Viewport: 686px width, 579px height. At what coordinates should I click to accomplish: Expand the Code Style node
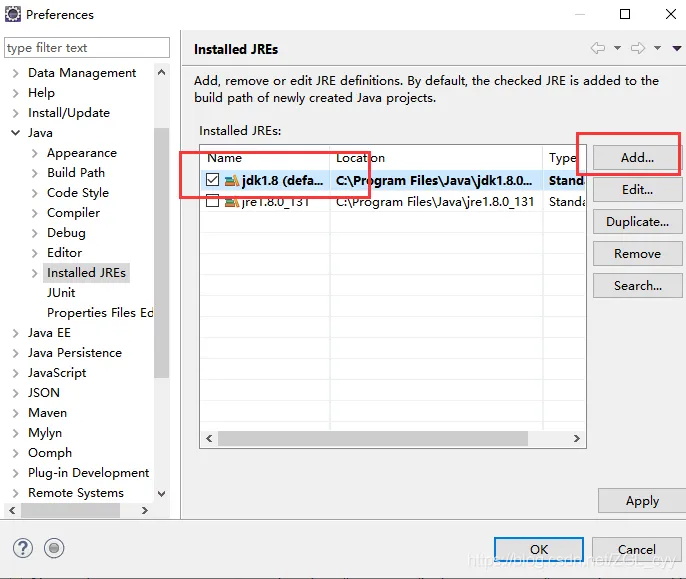click(35, 193)
